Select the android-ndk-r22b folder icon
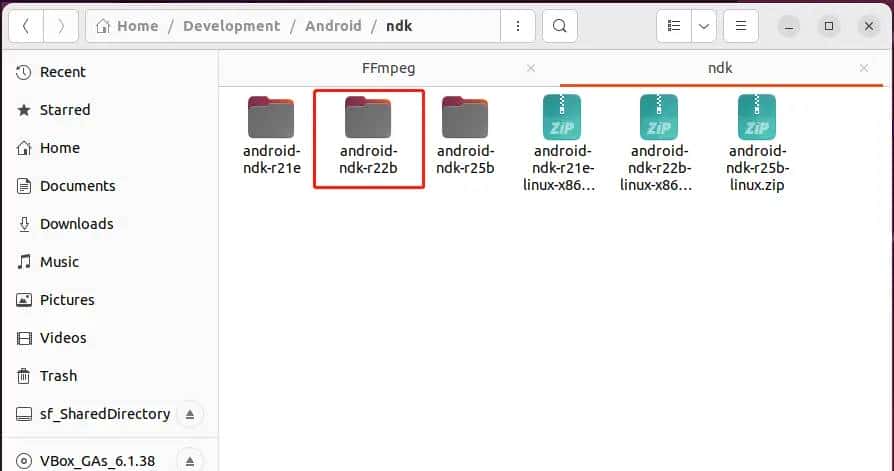894x471 pixels. pyautogui.click(x=368, y=117)
